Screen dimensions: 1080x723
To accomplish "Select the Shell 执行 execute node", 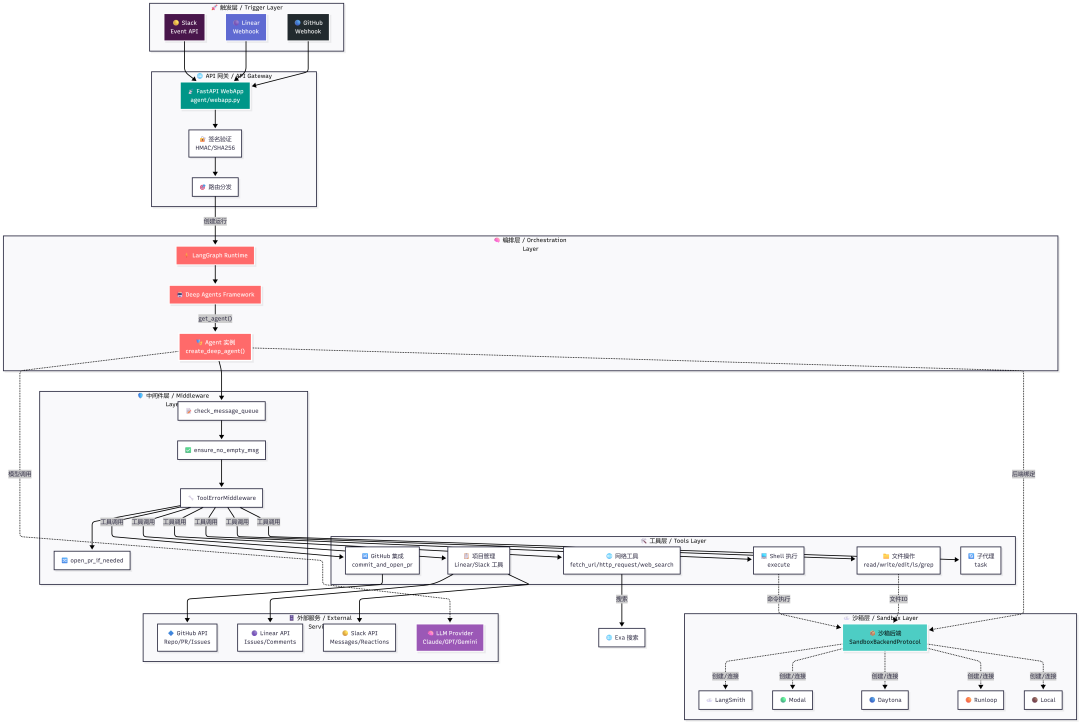I will [x=779, y=560].
